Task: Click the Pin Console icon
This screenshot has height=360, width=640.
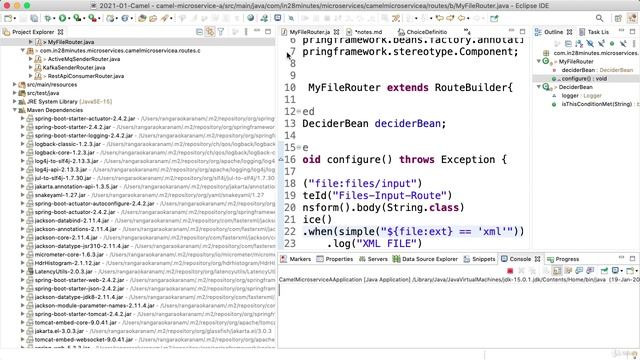Action: pos(604,271)
